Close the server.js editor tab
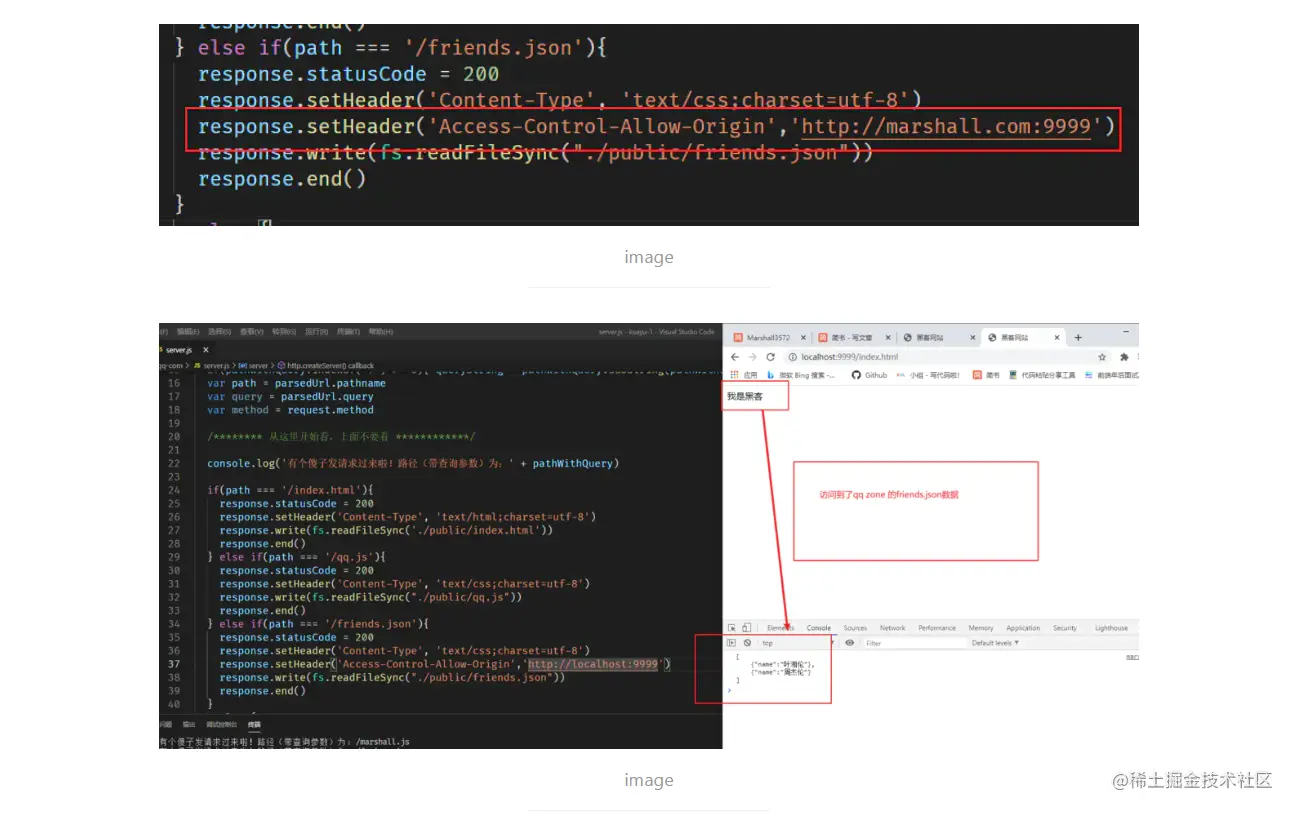Viewport: 1295px width, 813px height. (206, 350)
